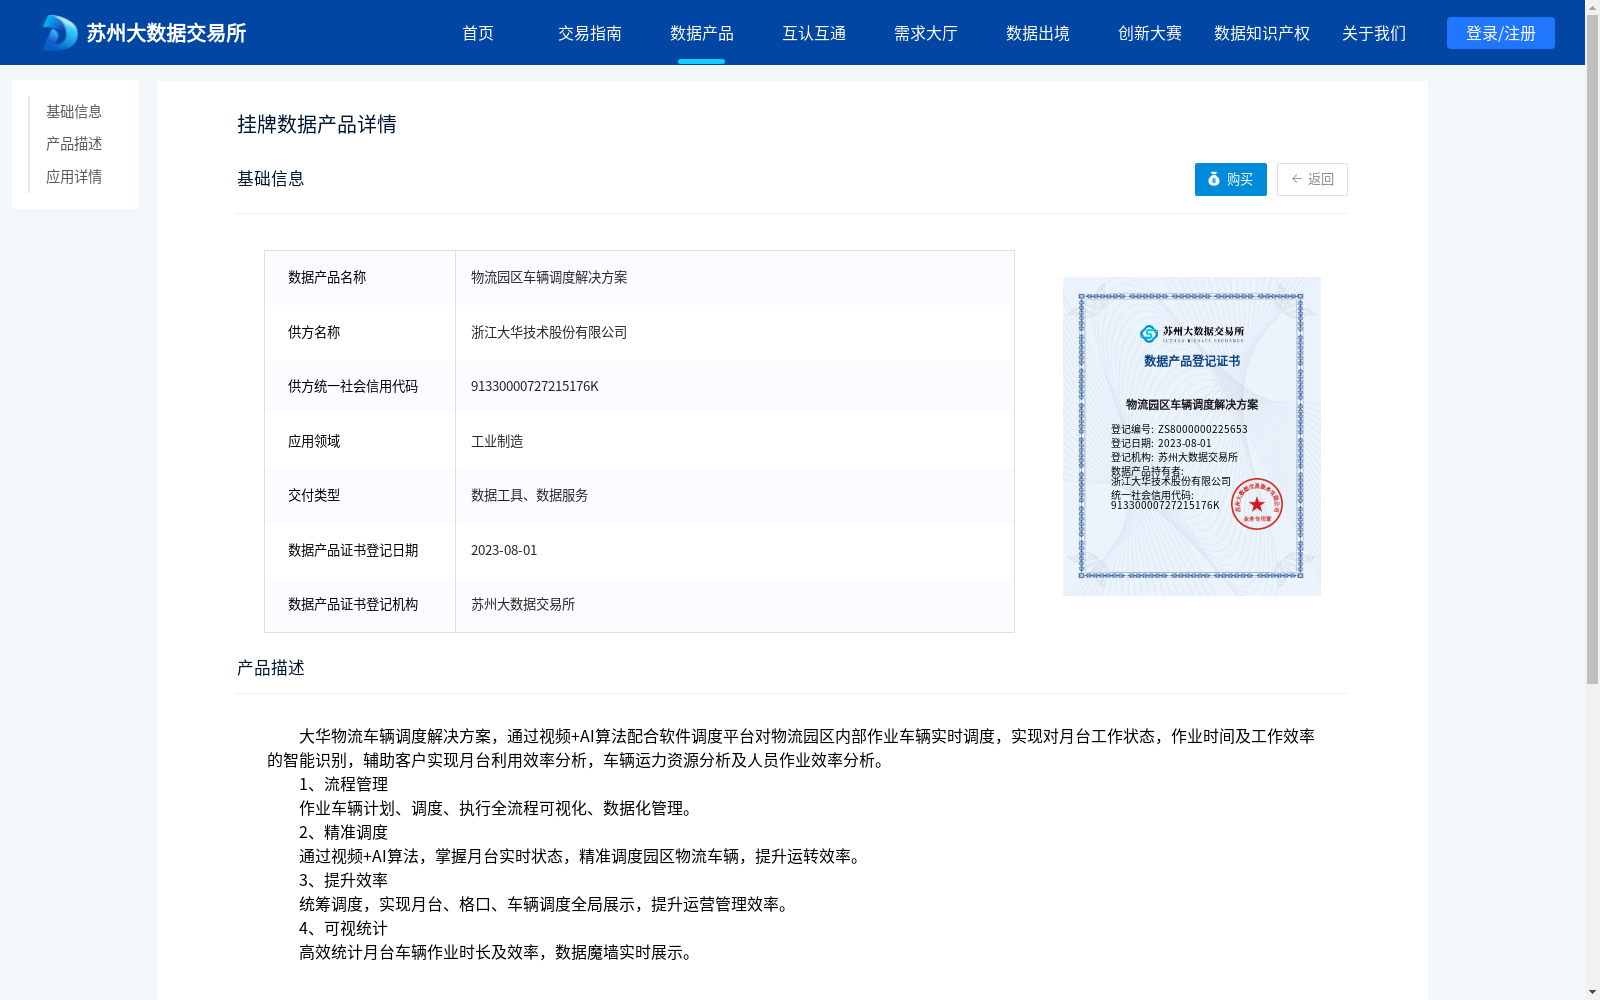The width and height of the screenshot is (1600, 1000).
Task: Open the 需求大厅 navigation item
Action: [926, 33]
